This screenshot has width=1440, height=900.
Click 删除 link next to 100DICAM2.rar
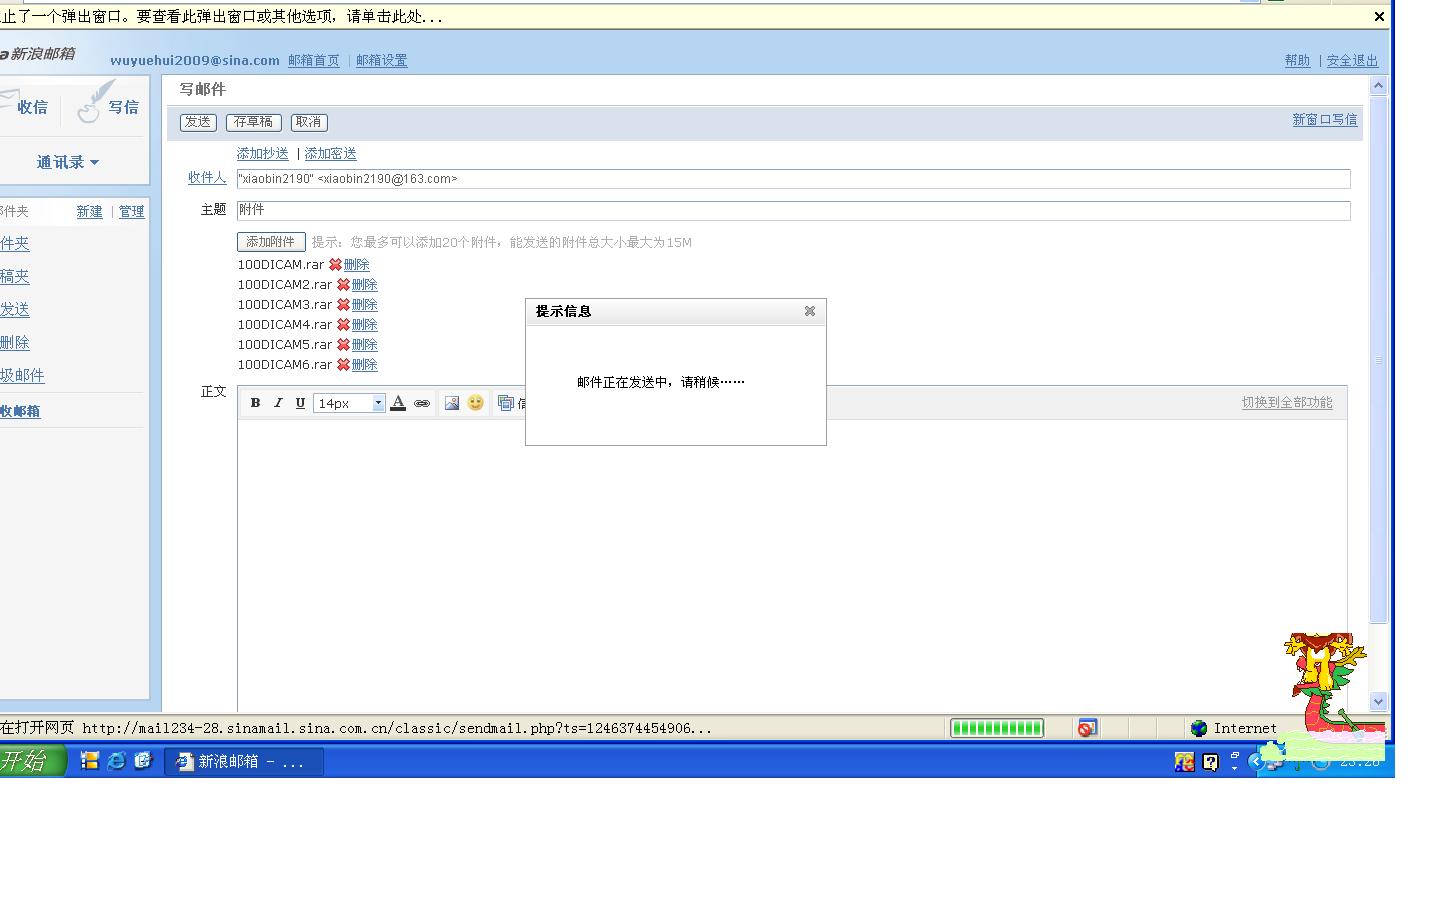365,285
